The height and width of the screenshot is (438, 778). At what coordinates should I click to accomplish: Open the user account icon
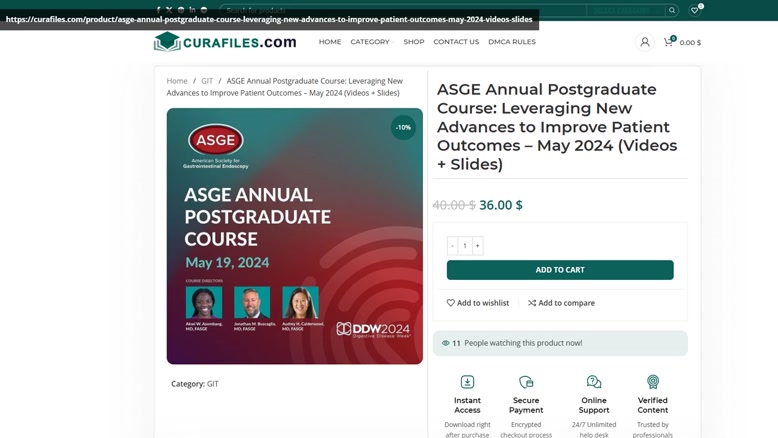point(645,42)
